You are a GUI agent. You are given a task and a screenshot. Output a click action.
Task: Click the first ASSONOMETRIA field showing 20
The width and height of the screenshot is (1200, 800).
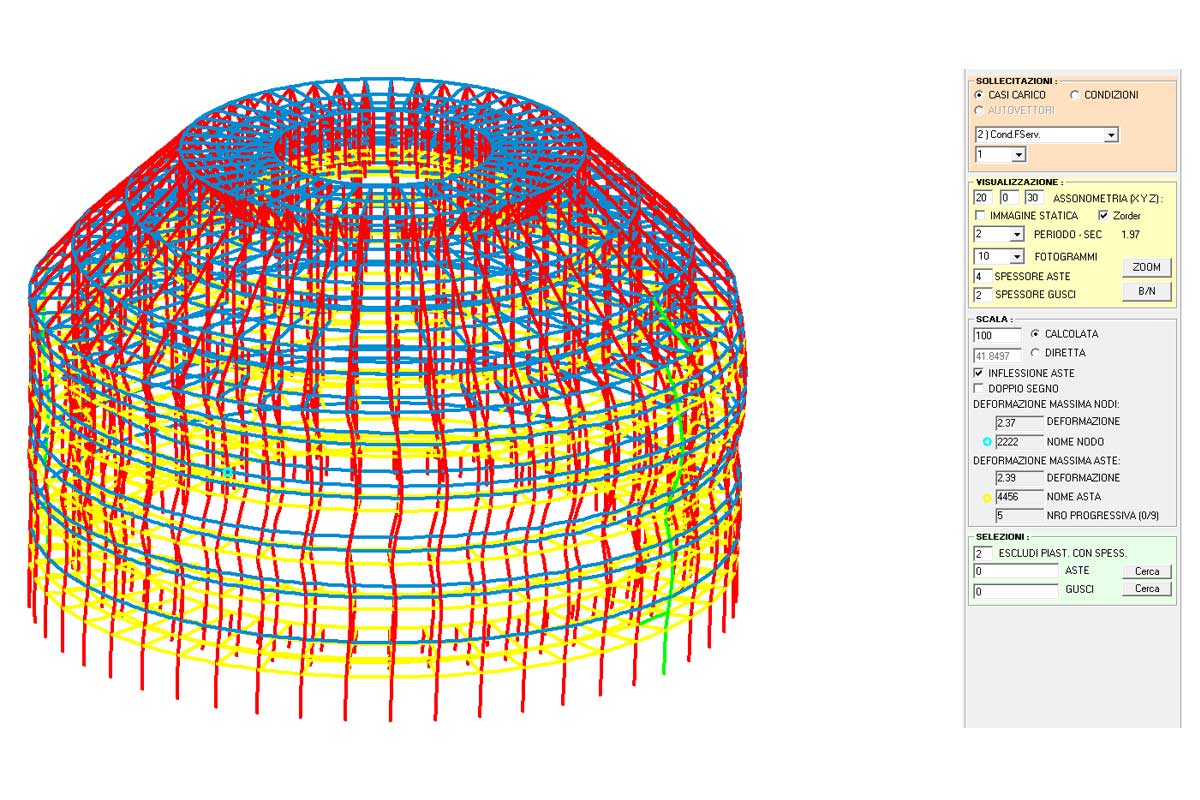[982, 198]
